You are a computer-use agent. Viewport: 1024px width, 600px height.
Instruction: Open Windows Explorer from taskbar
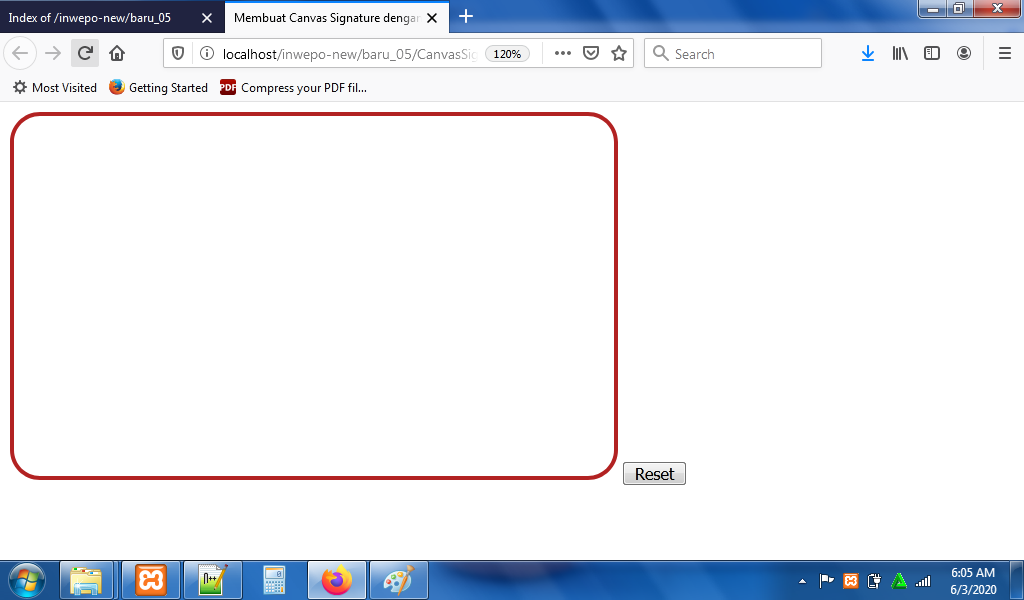pos(87,580)
